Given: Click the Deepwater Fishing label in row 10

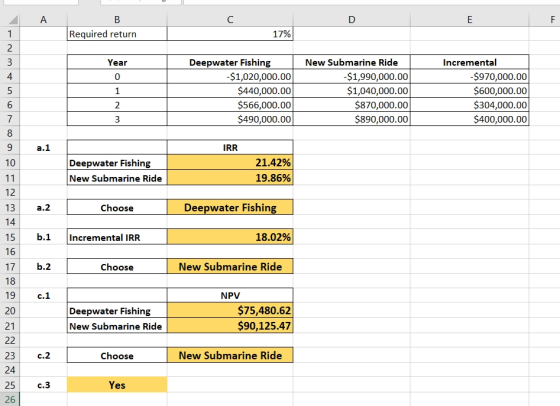Looking at the screenshot, I should [x=117, y=162].
